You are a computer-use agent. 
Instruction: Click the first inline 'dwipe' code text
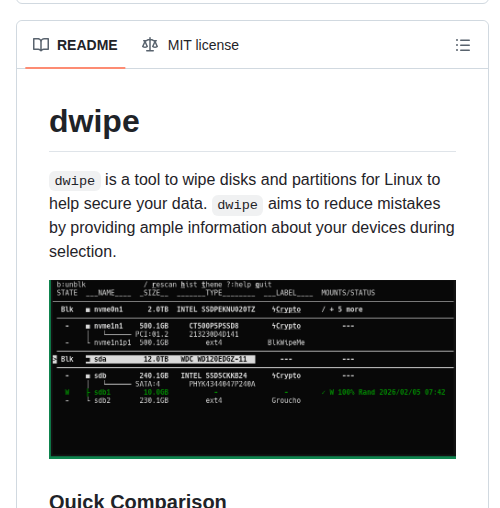click(x=75, y=181)
